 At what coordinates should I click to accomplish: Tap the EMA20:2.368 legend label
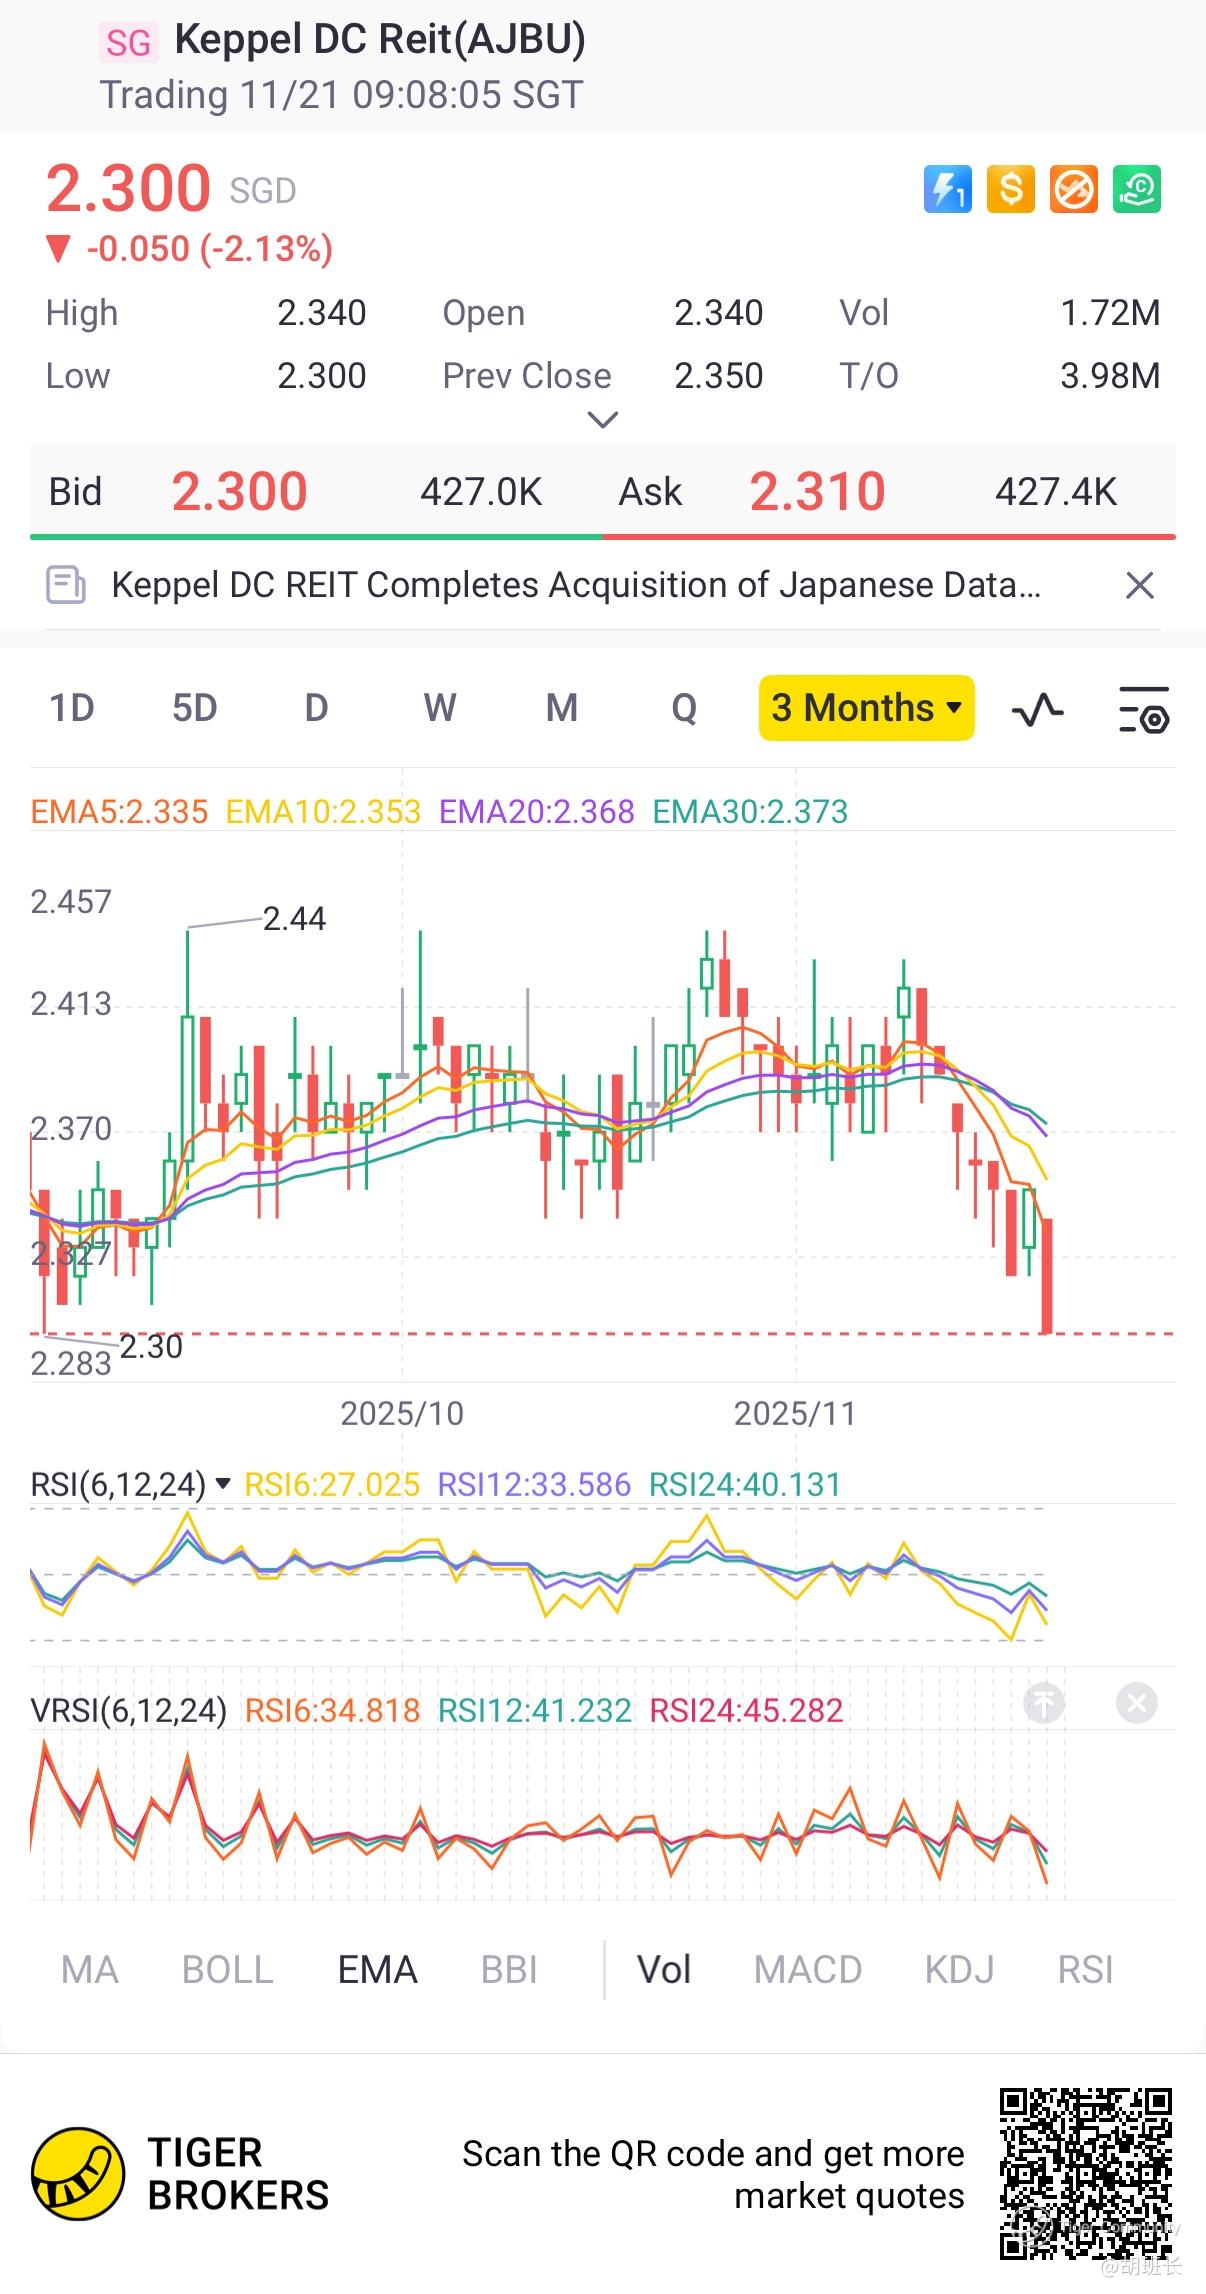[x=537, y=811]
